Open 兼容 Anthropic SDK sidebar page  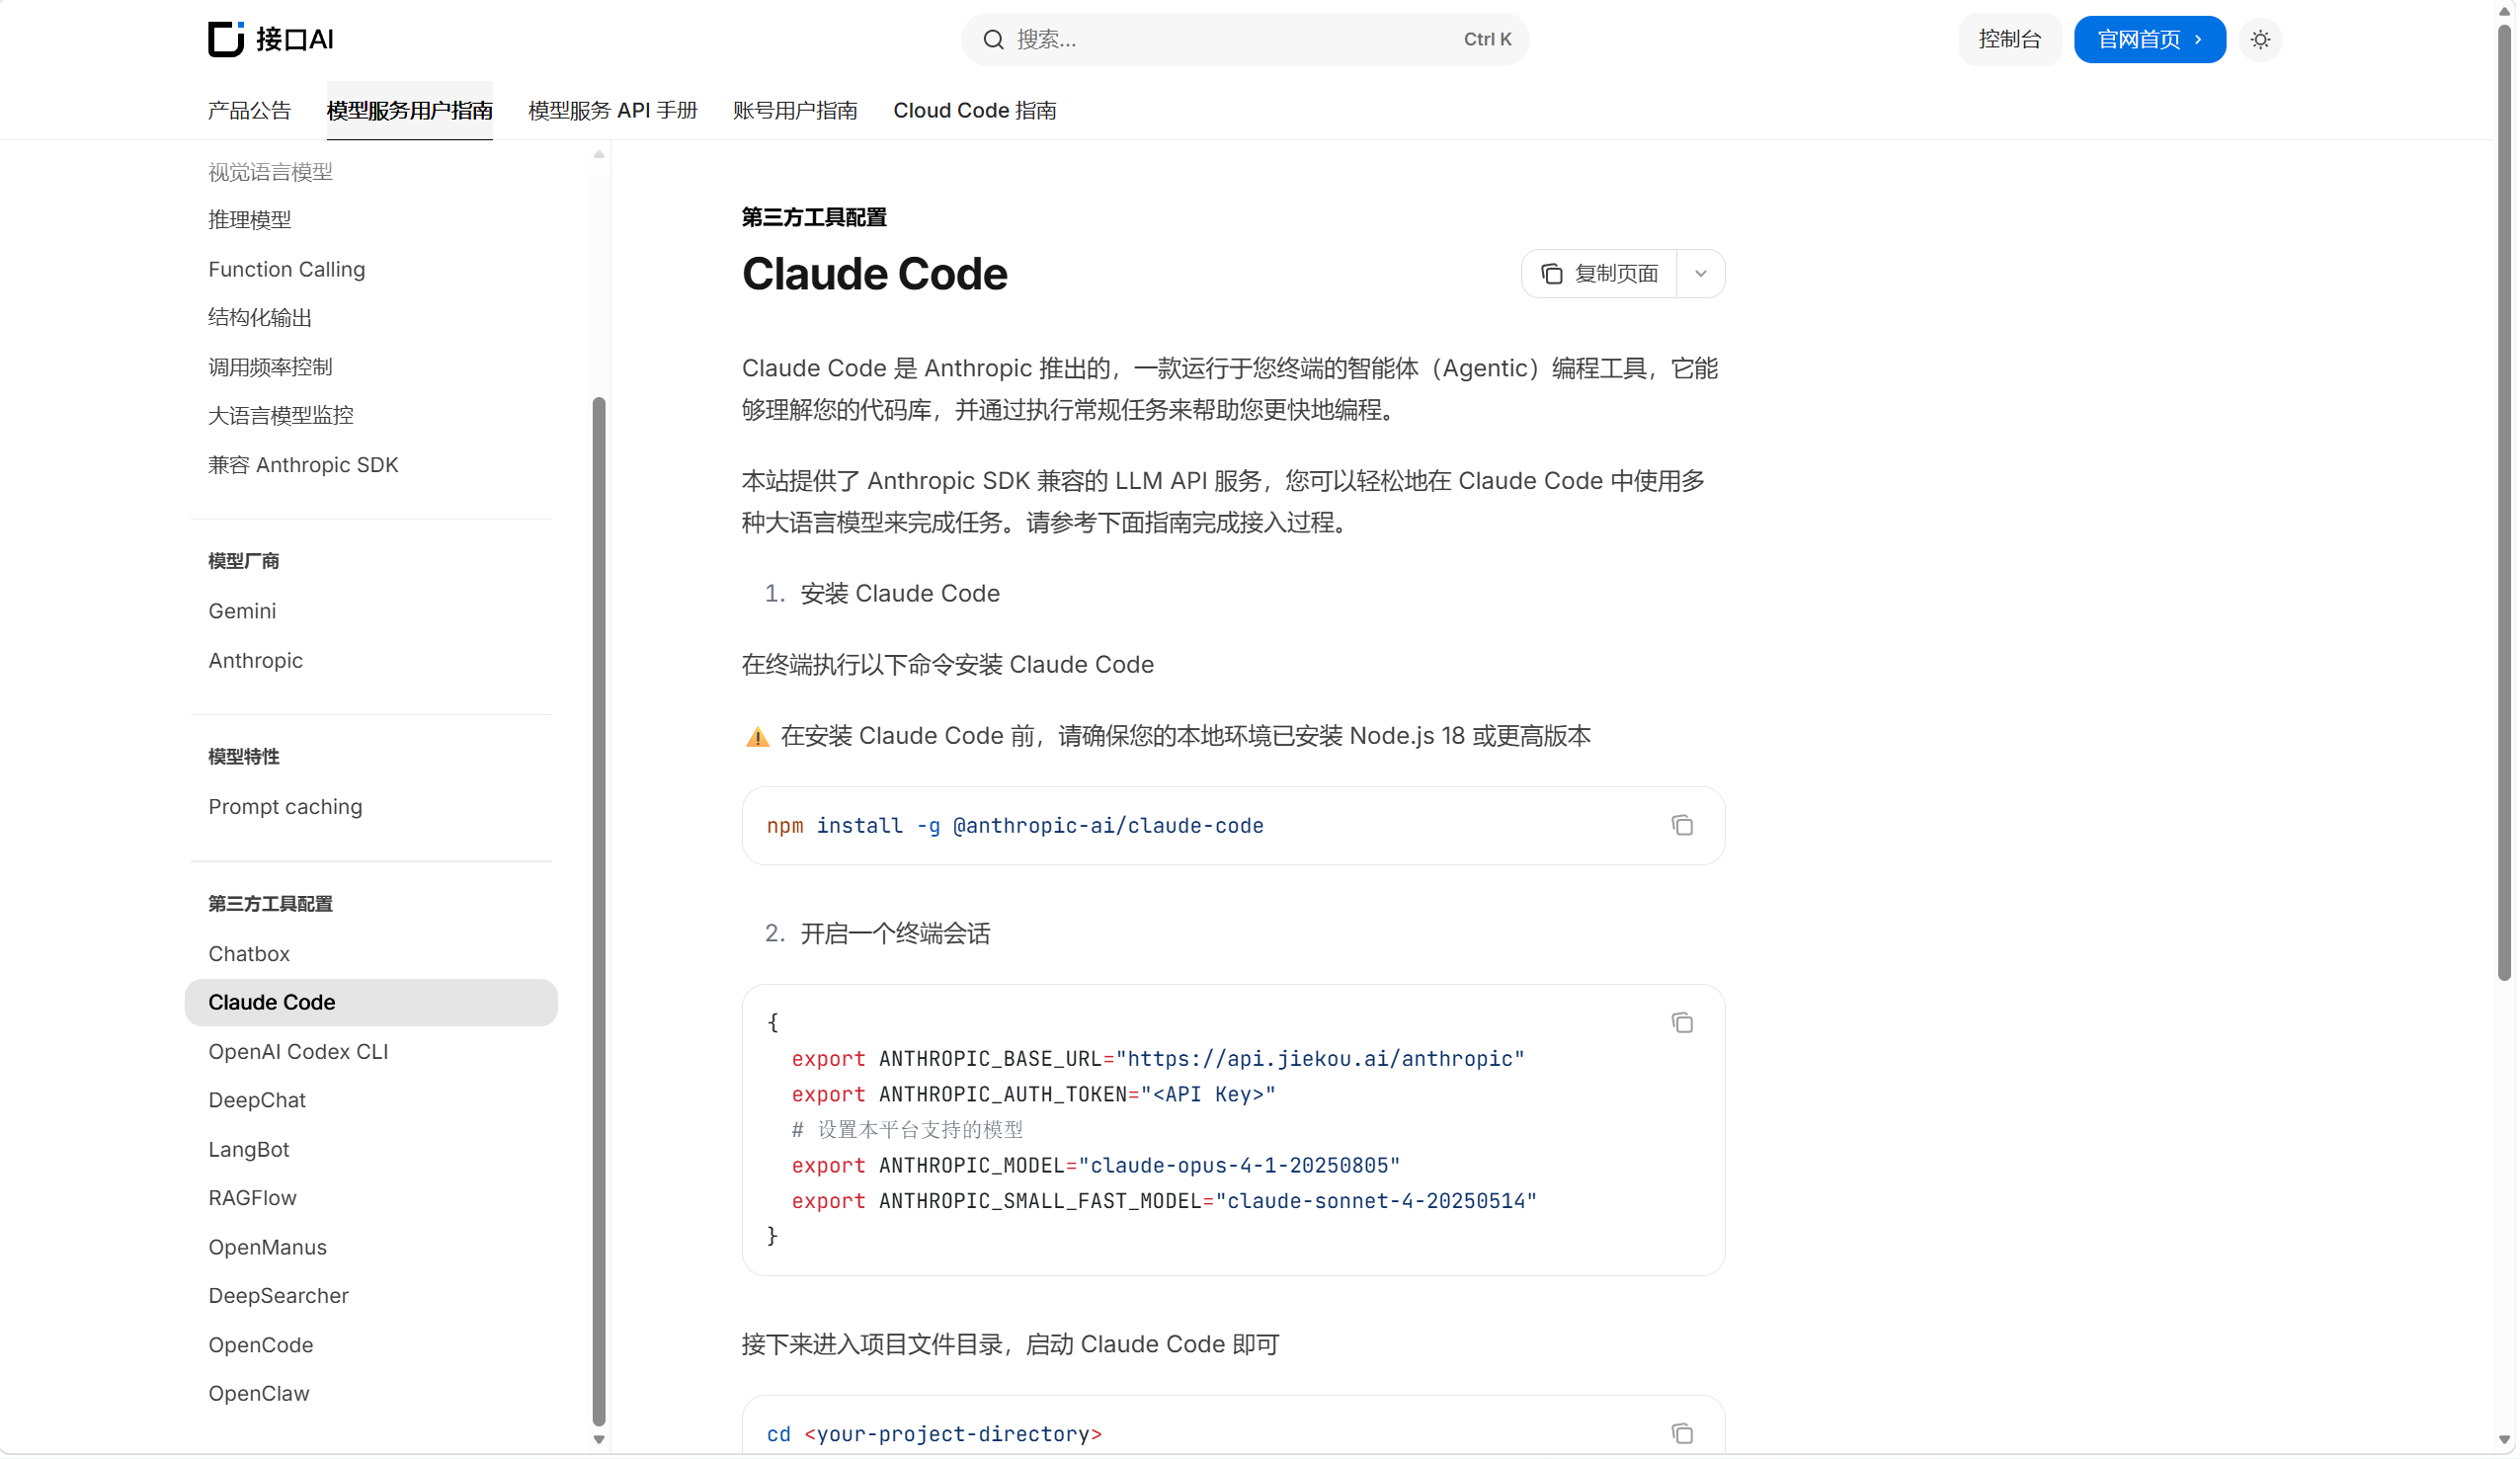[x=304, y=465]
